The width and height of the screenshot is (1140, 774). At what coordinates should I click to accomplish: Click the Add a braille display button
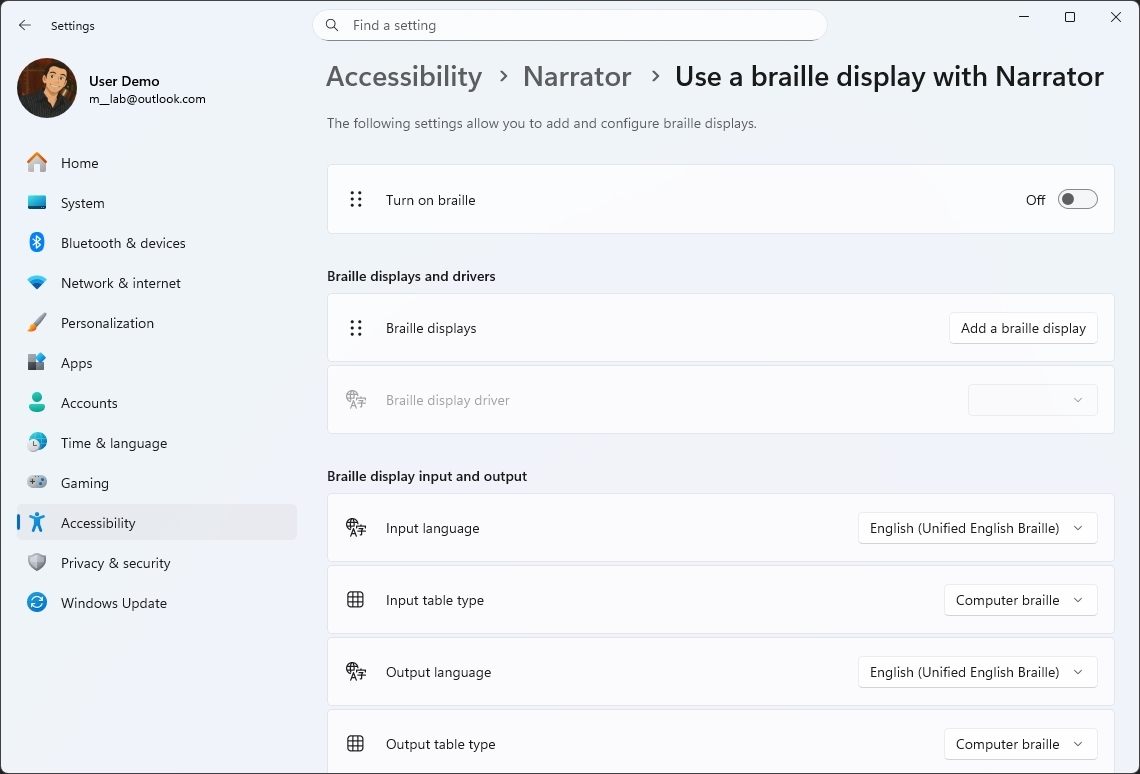(1022, 328)
